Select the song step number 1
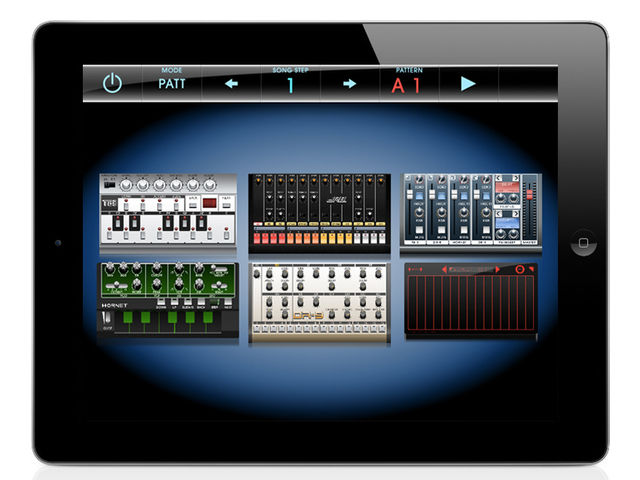 (x=291, y=85)
